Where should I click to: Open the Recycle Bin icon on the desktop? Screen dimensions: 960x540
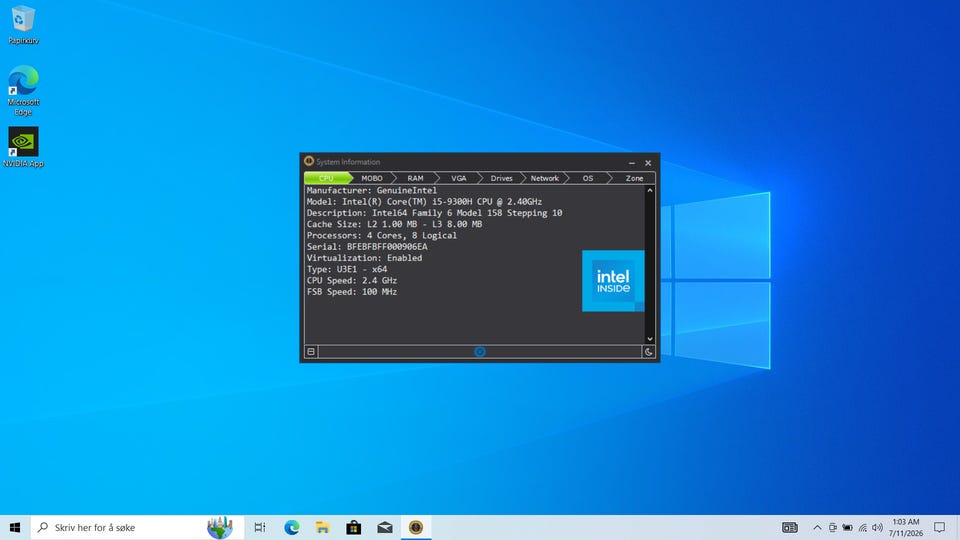23,24
